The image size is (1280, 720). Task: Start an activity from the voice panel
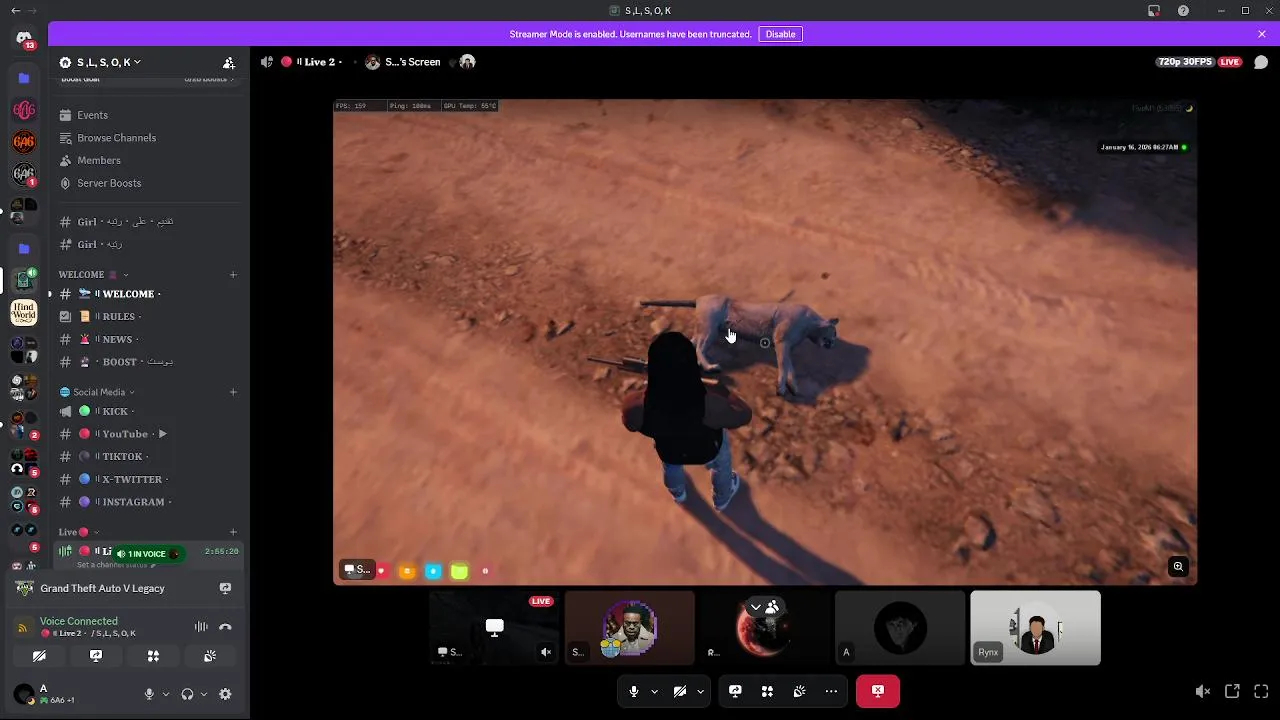click(153, 656)
